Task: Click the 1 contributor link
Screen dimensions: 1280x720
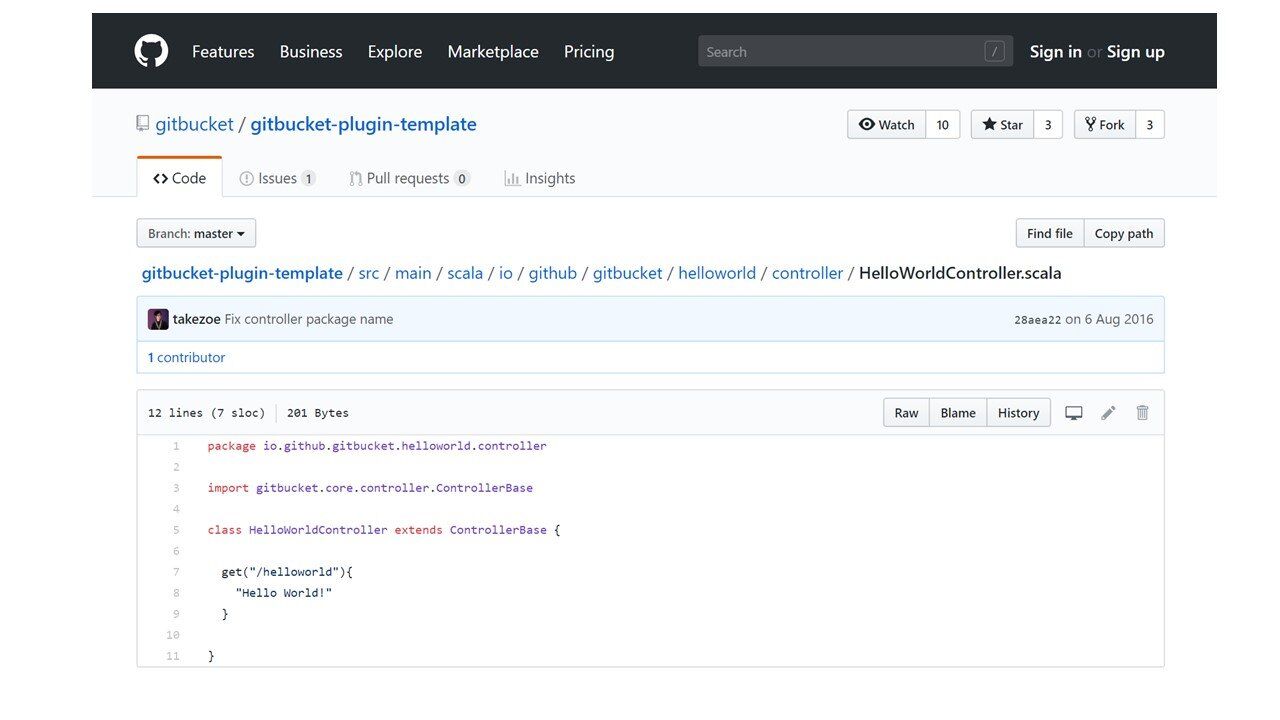Action: [186, 357]
